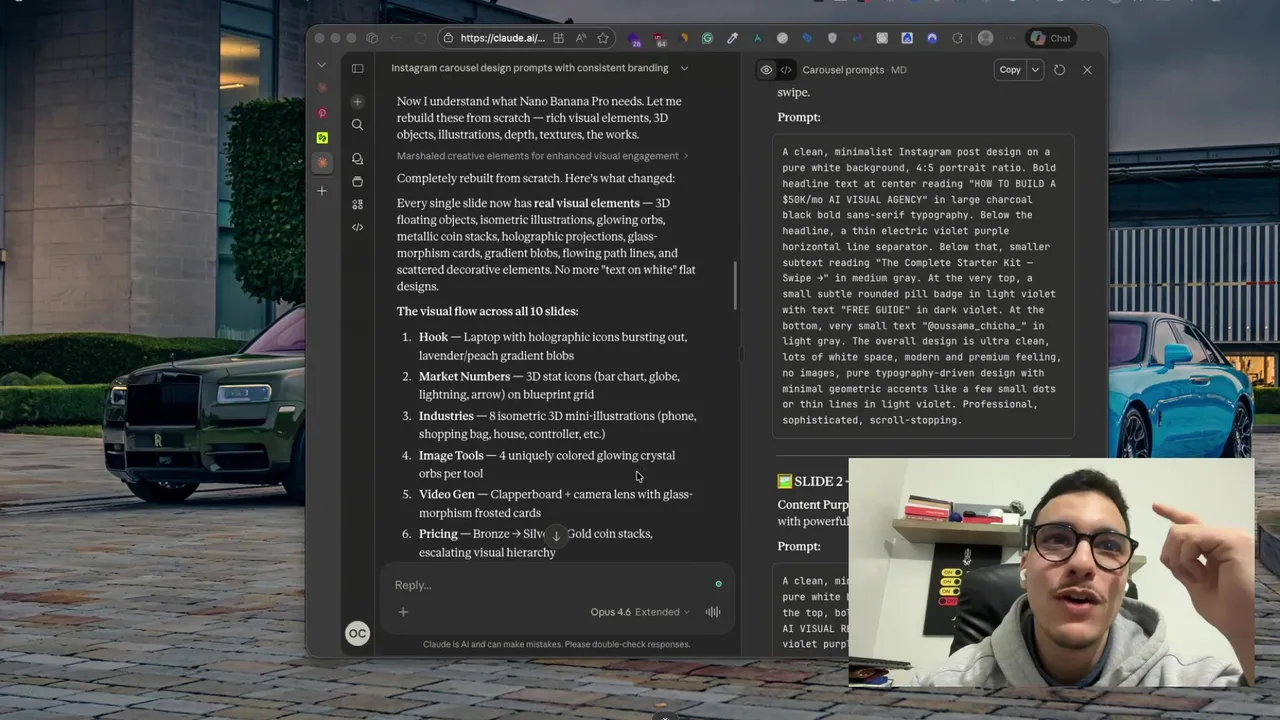Click 'The visual flow across all 10 slides' heading
1280x720 pixels.
click(x=487, y=311)
